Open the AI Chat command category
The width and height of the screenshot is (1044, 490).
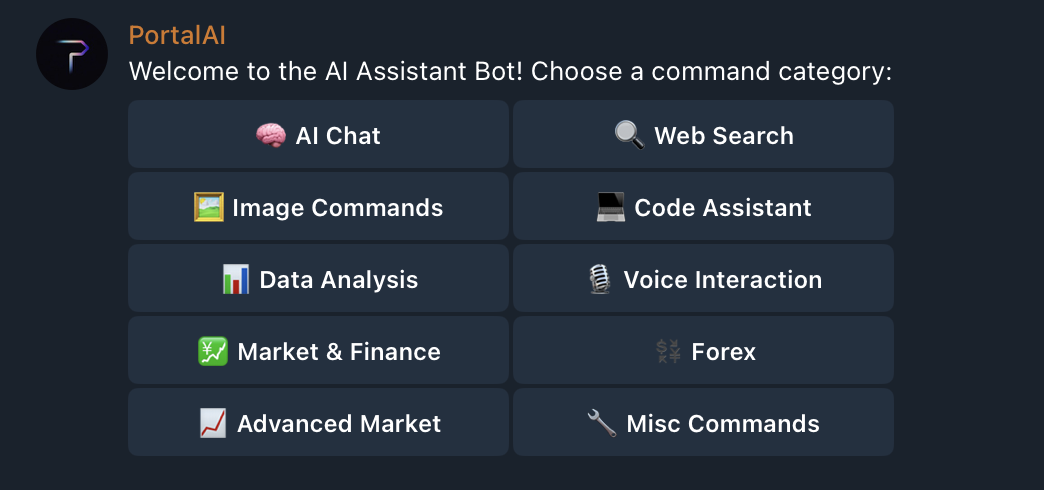[318, 134]
